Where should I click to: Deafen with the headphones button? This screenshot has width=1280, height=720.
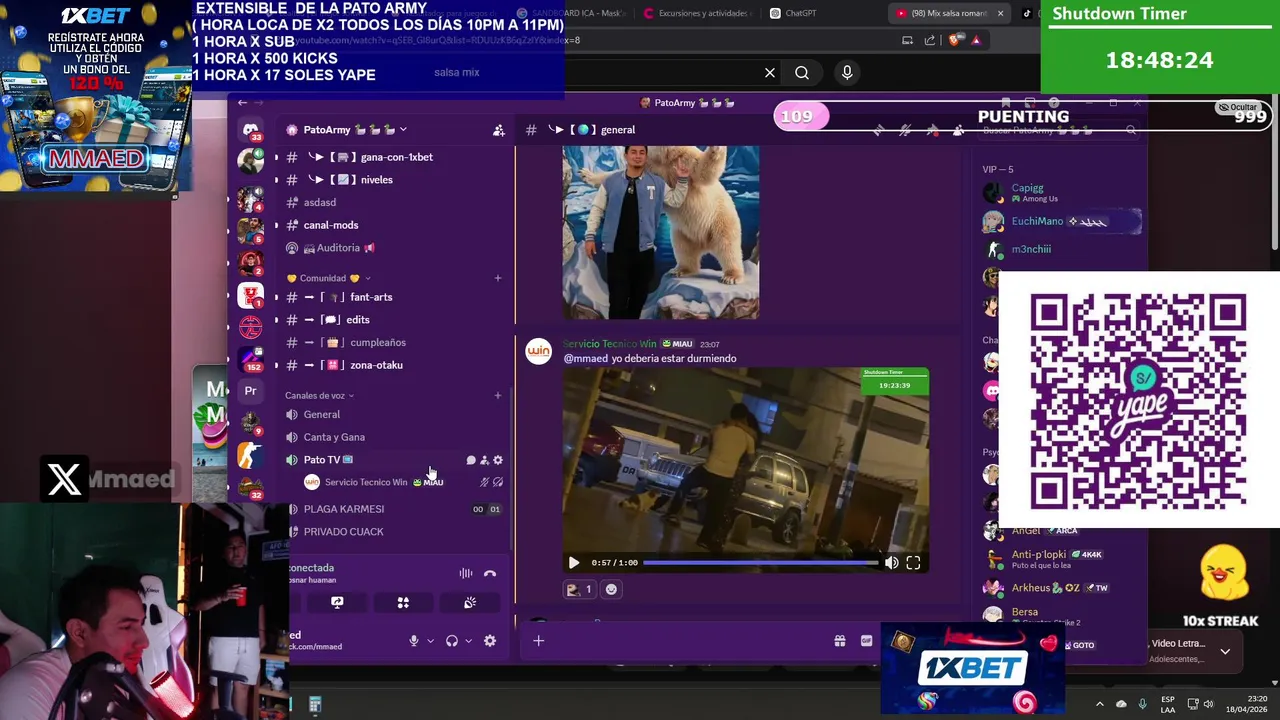452,641
